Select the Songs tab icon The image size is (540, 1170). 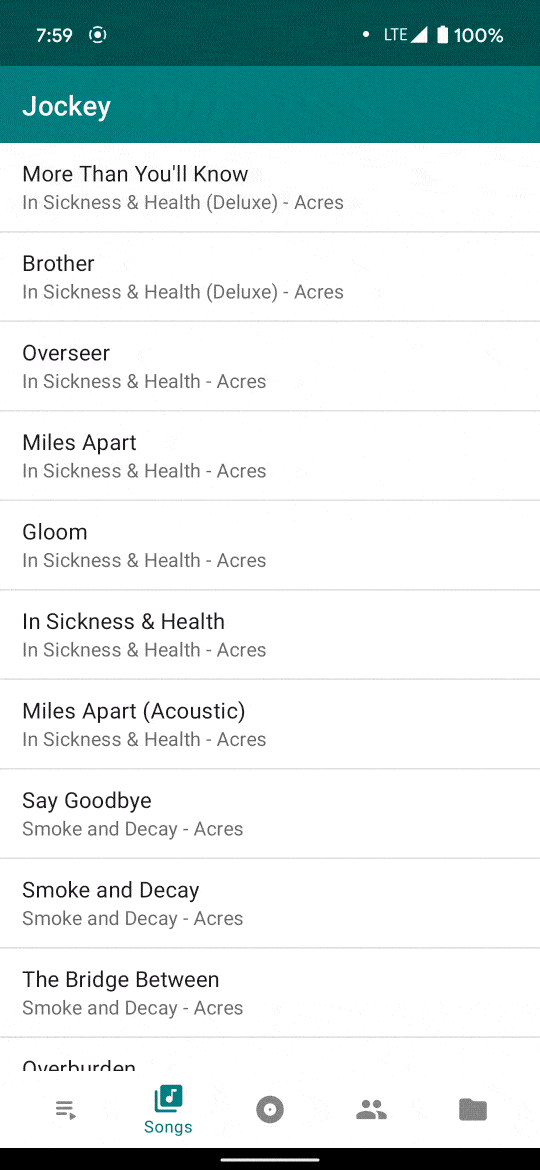click(x=169, y=1098)
